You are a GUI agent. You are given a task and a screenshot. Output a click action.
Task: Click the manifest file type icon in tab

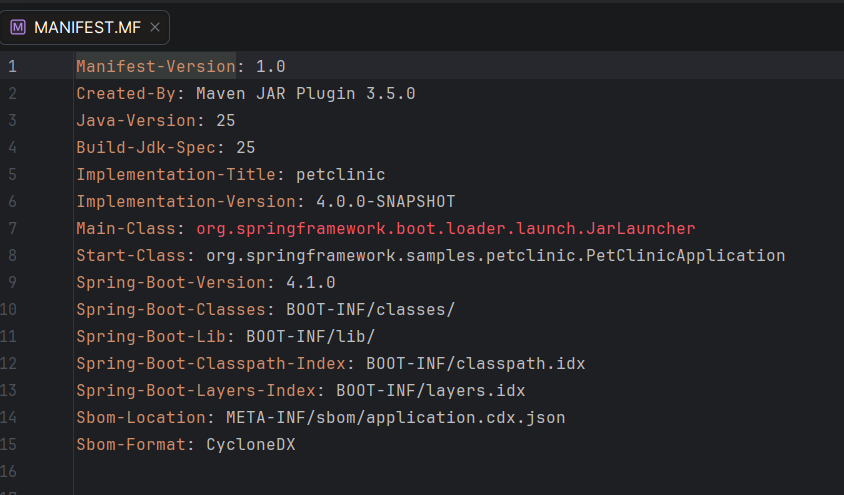[18, 27]
